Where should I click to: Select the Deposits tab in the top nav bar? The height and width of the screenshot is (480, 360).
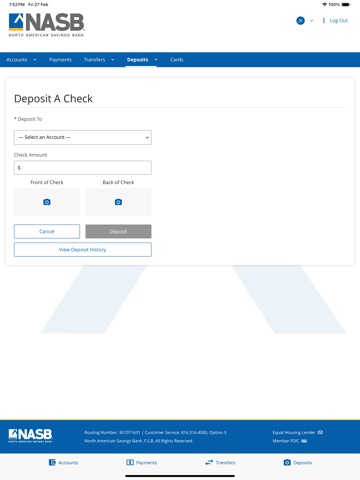(x=137, y=60)
